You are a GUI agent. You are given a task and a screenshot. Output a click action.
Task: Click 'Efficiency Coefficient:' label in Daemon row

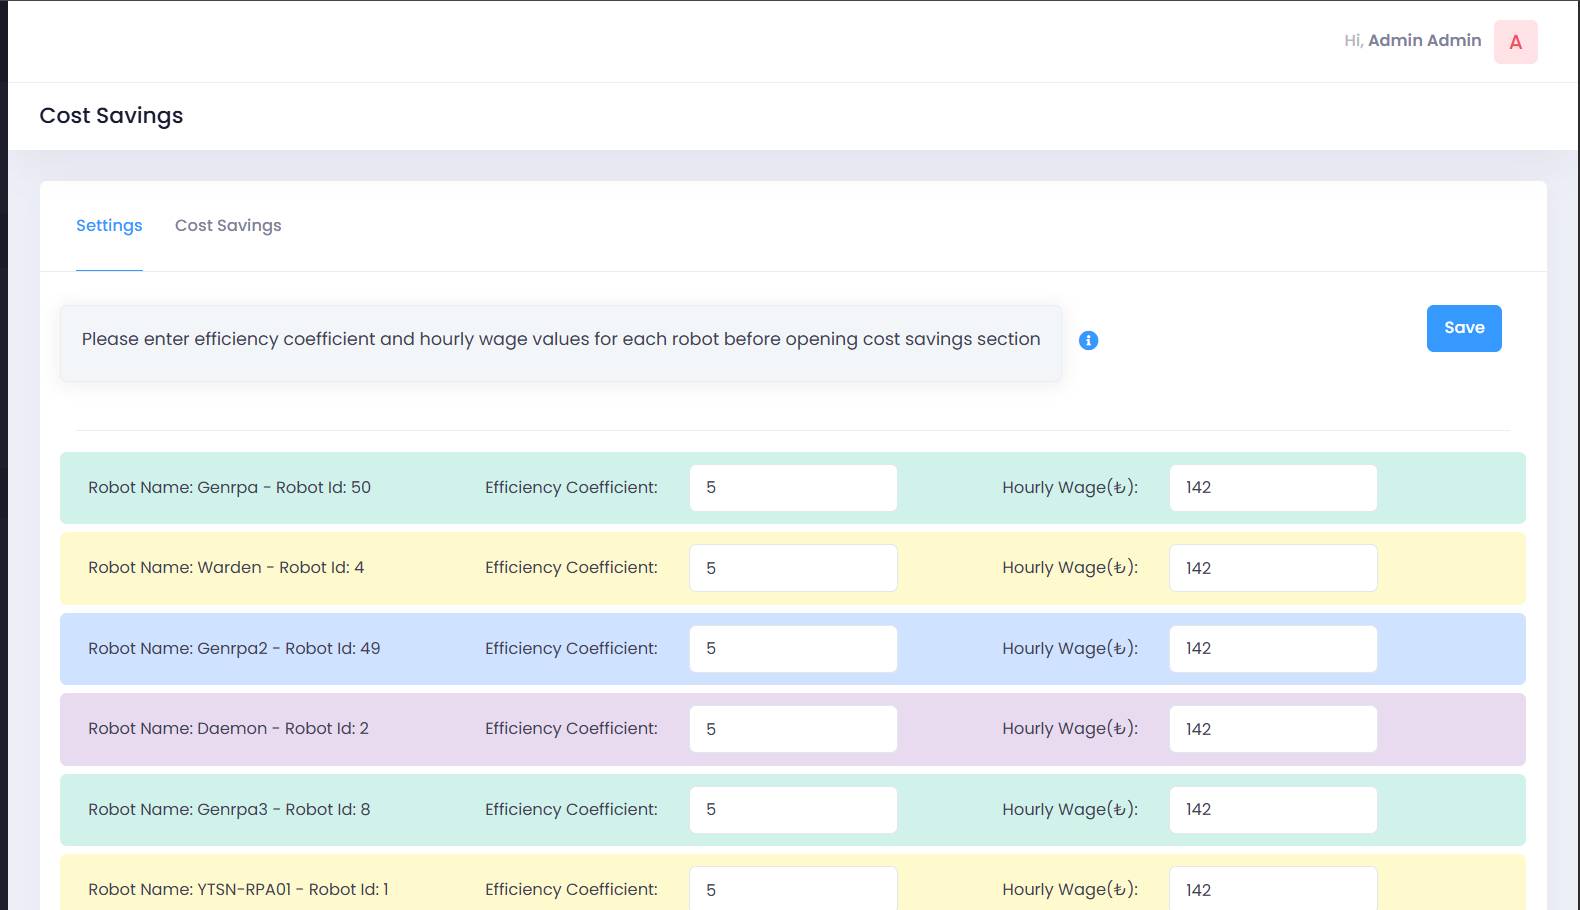(x=571, y=729)
